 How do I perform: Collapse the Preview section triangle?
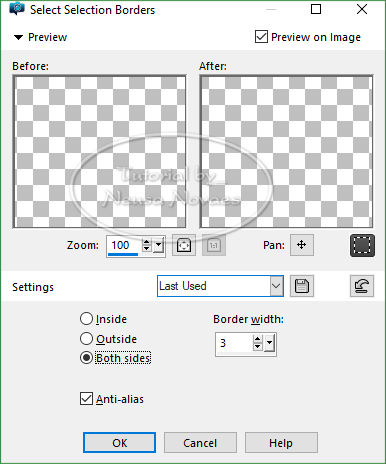pyautogui.click(x=18, y=37)
